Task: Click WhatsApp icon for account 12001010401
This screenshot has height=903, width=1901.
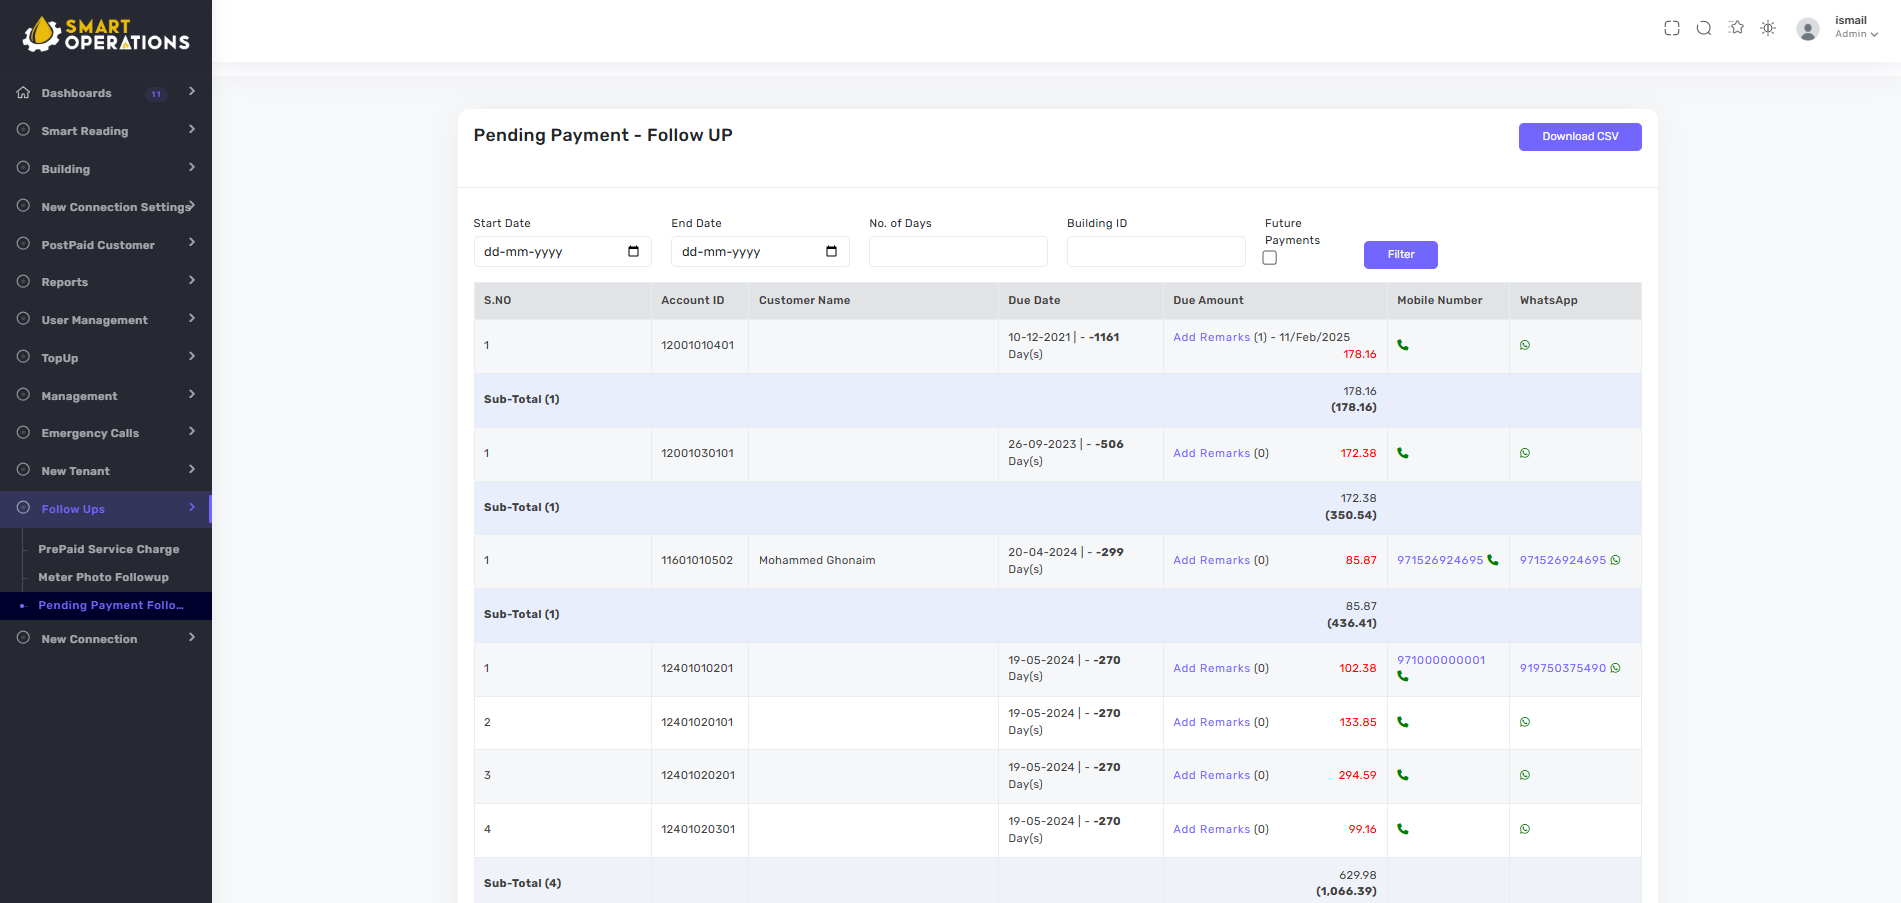Action: click(x=1525, y=345)
